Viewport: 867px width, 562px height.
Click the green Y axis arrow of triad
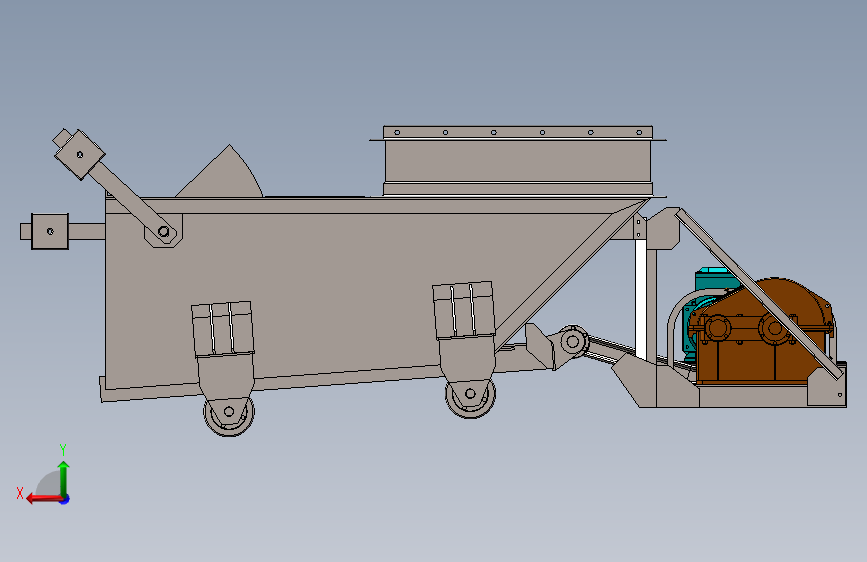click(64, 479)
